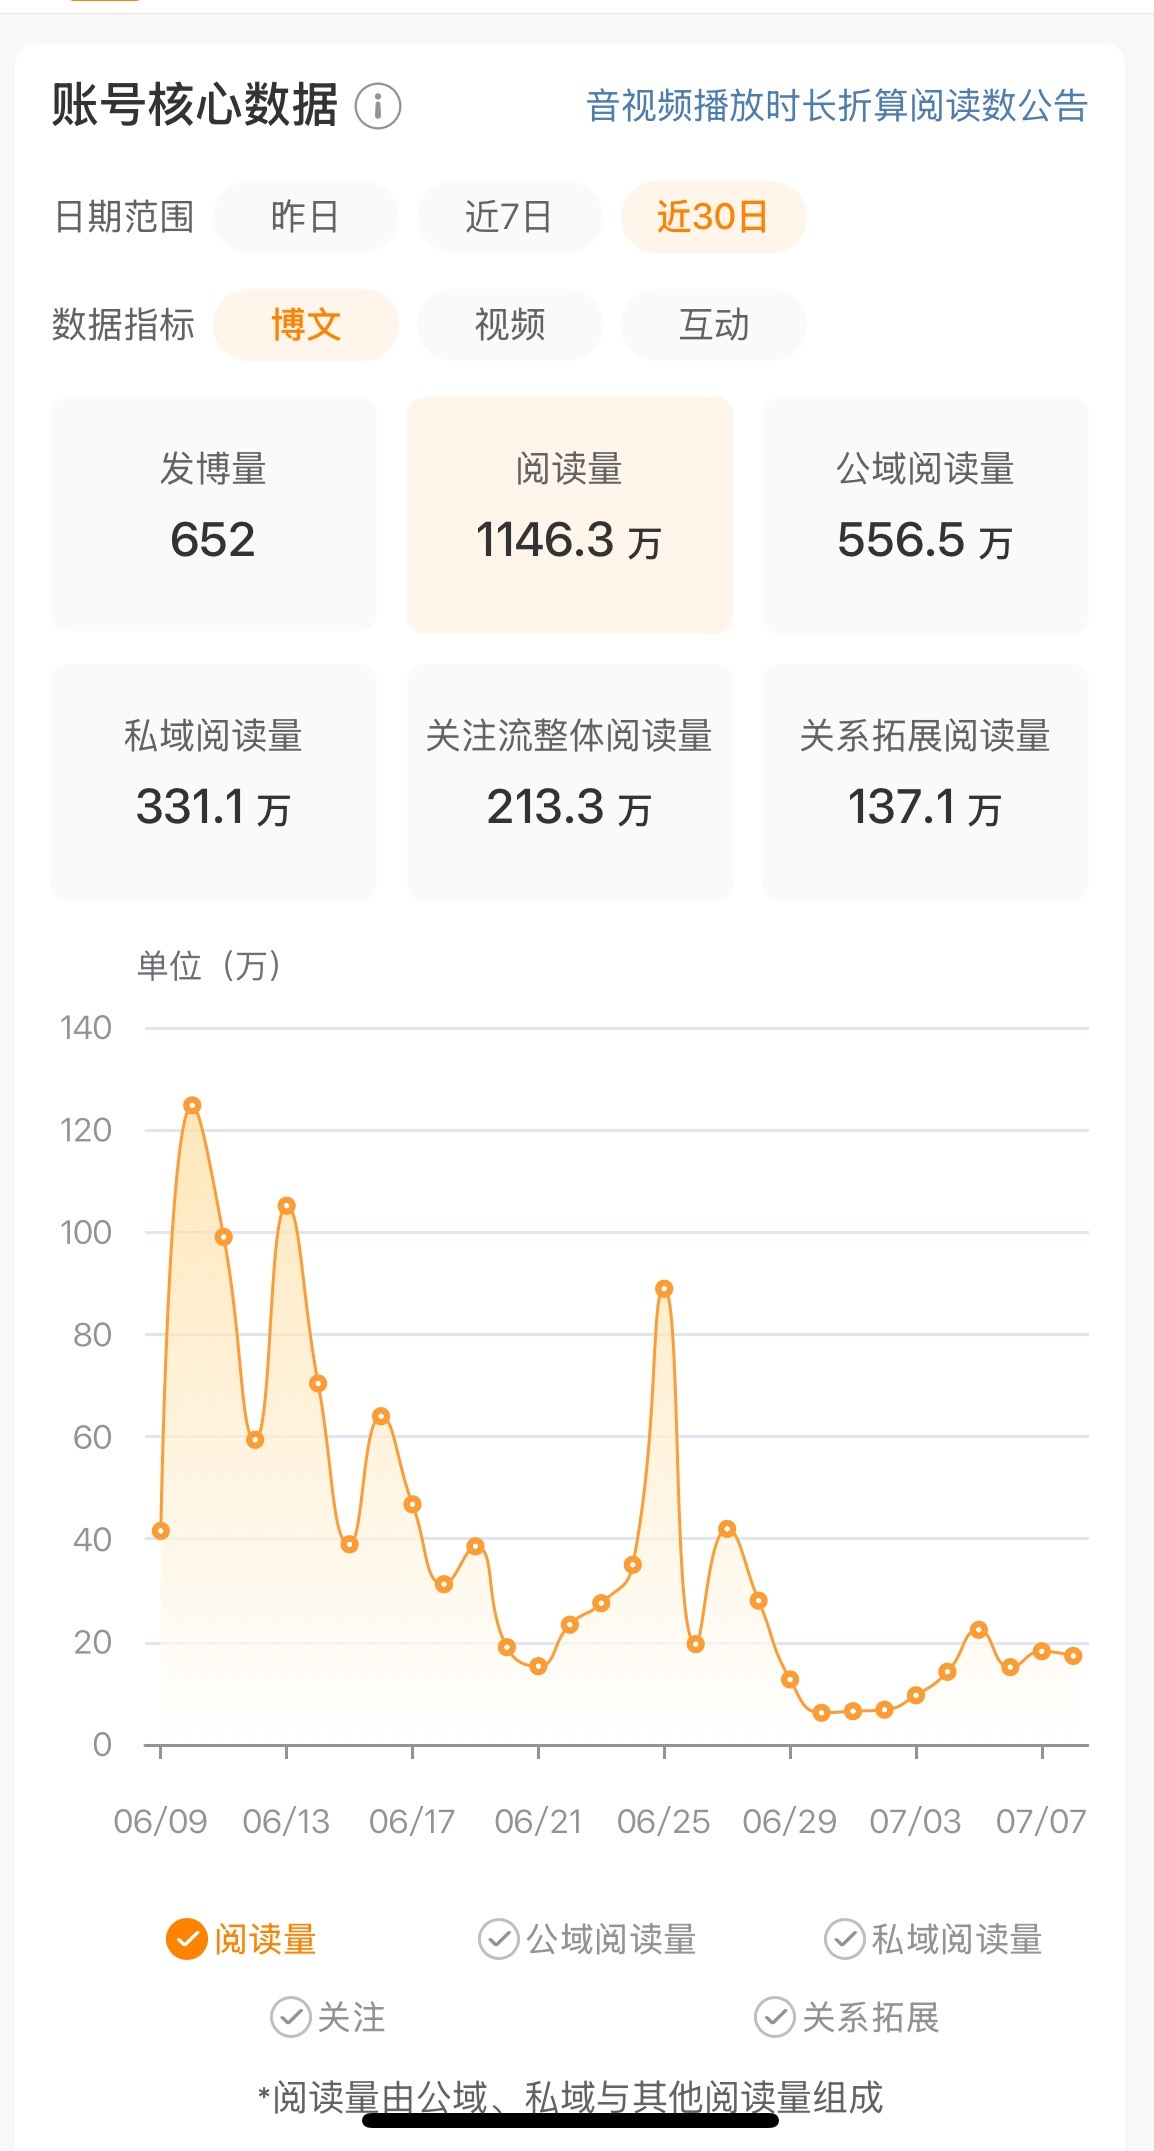Viewport: 1154px width, 2151px height.
Task: Toggle the 私域阅读量 legend checkbox
Action: click(x=844, y=1939)
